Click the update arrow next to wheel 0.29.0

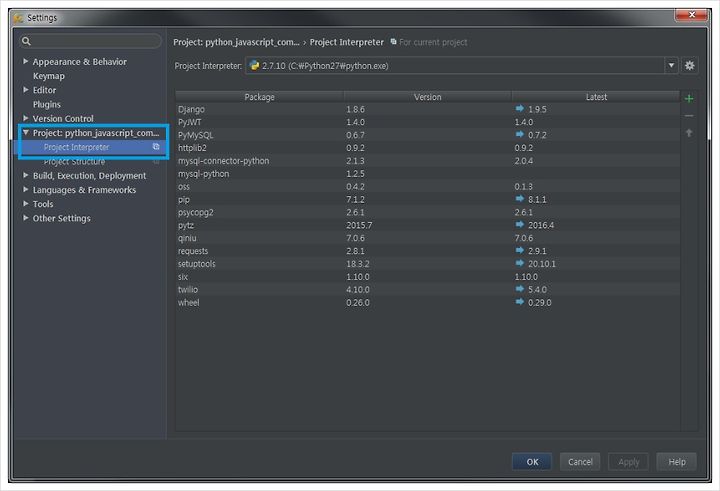point(519,302)
